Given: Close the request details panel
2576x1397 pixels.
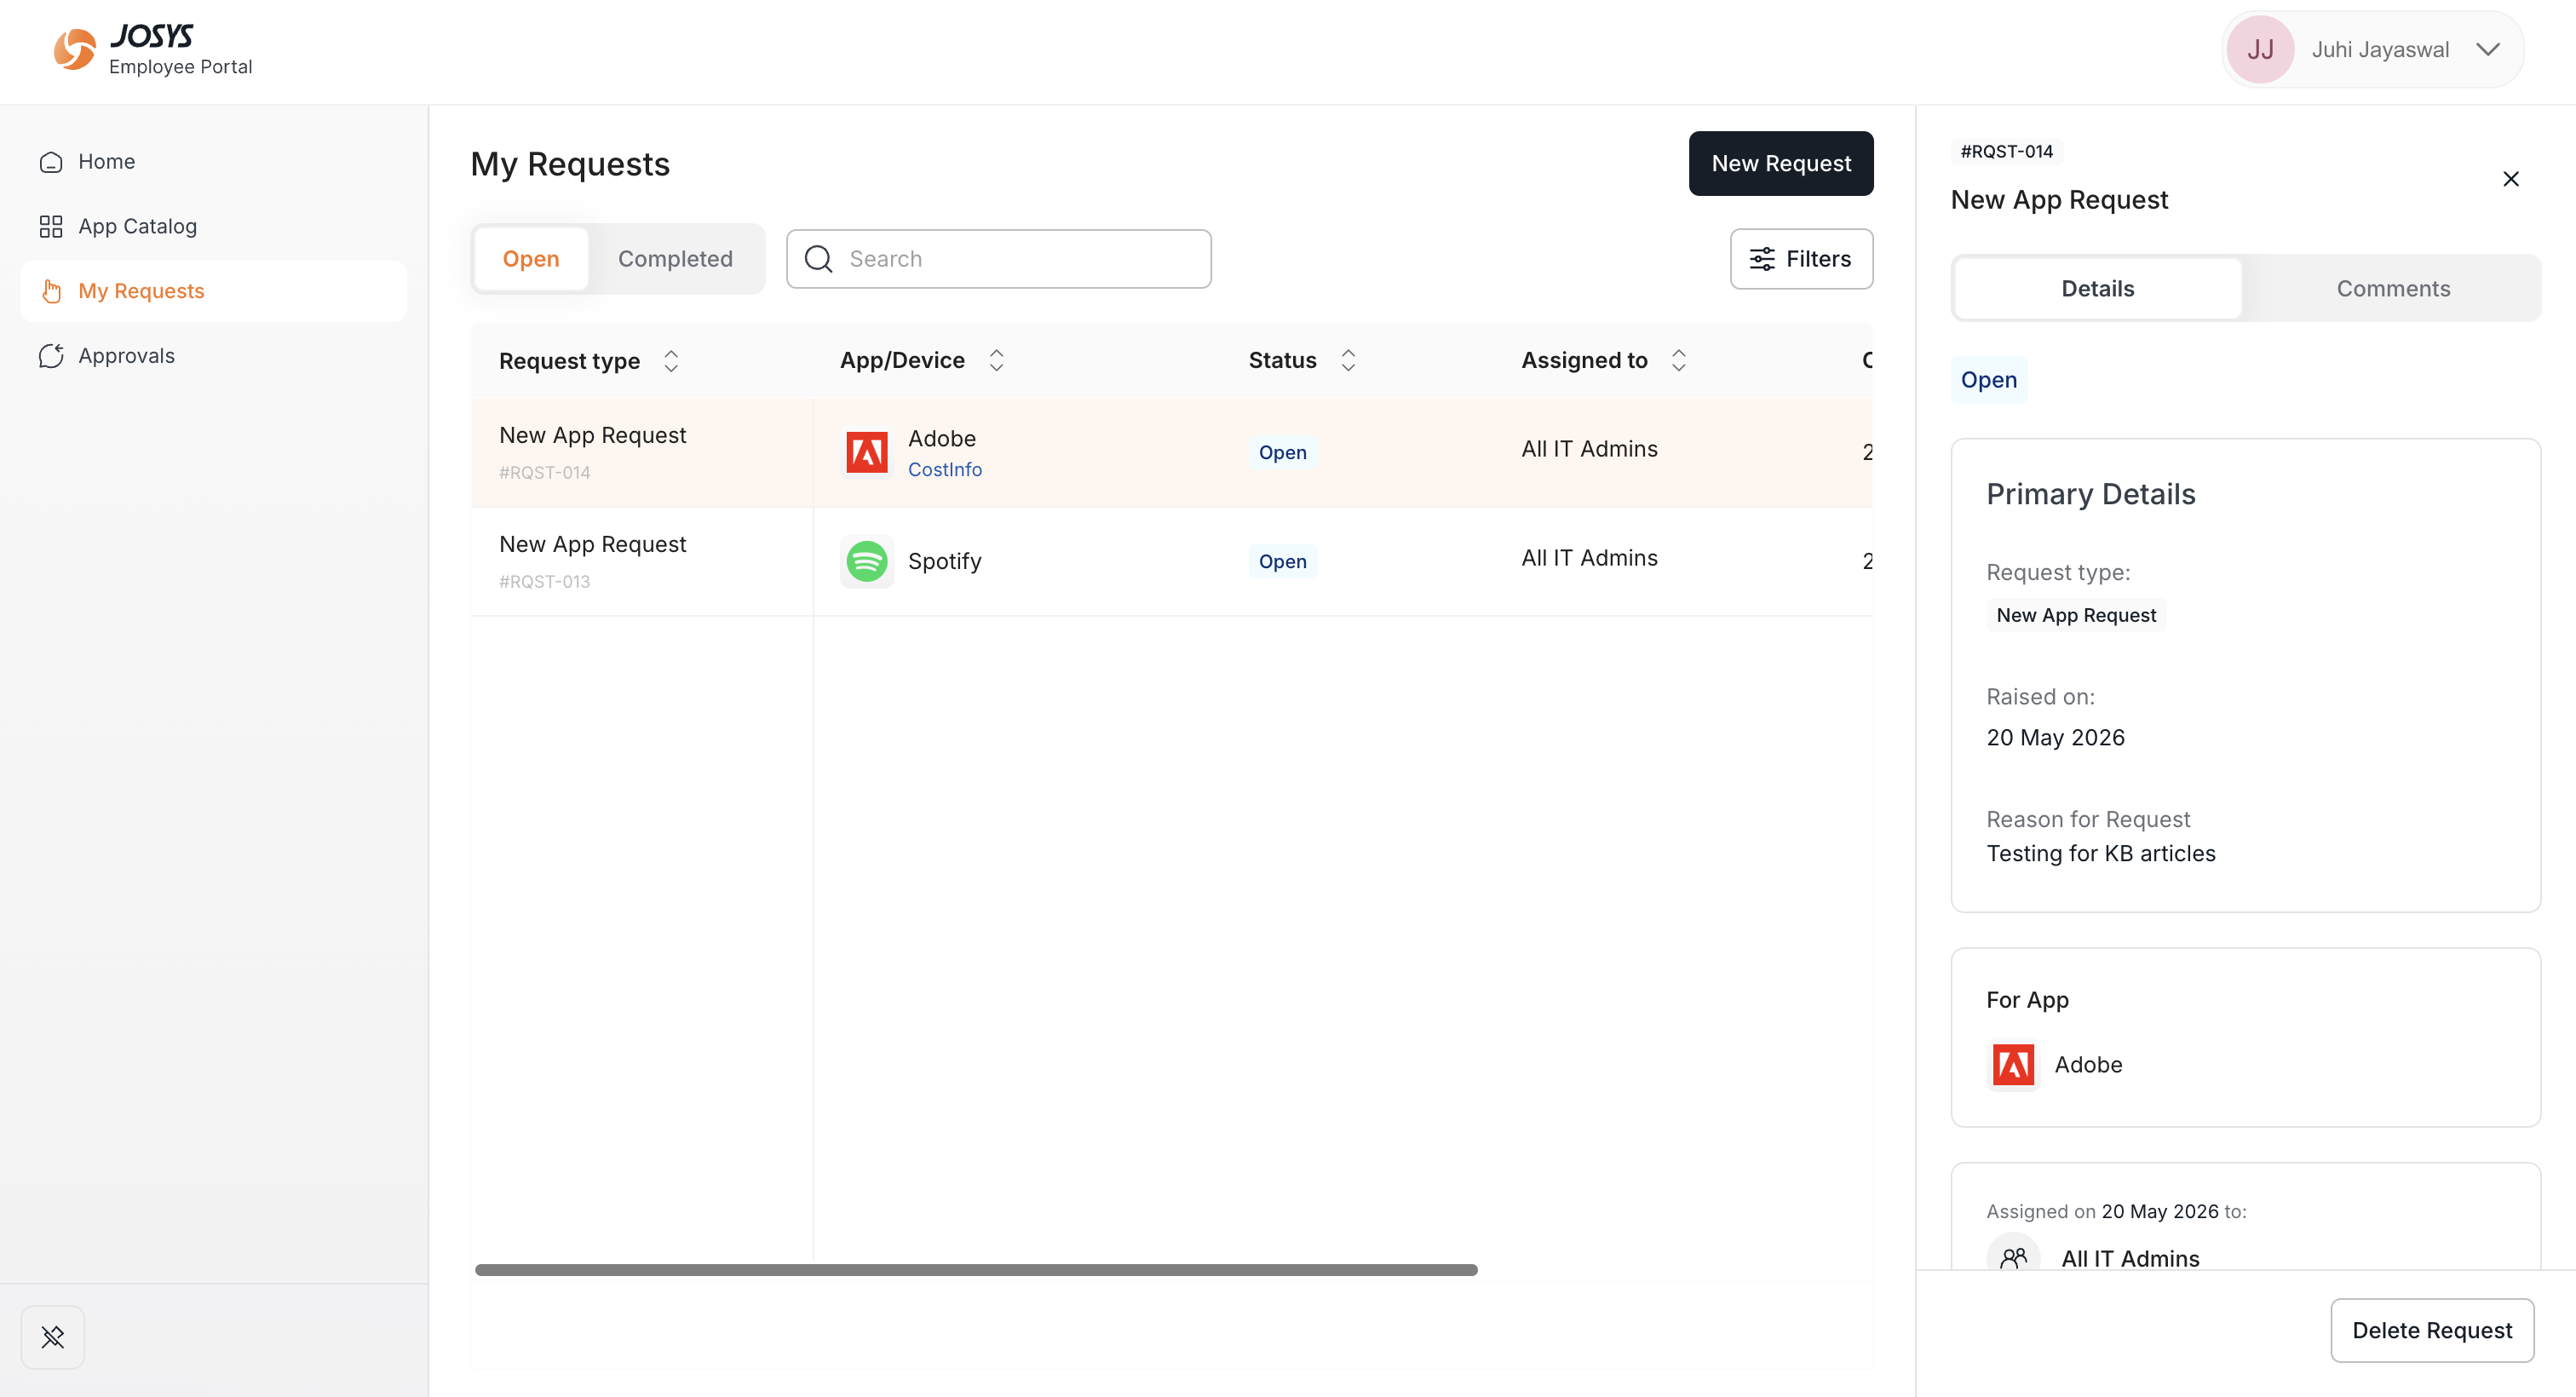Looking at the screenshot, I should click(2510, 179).
